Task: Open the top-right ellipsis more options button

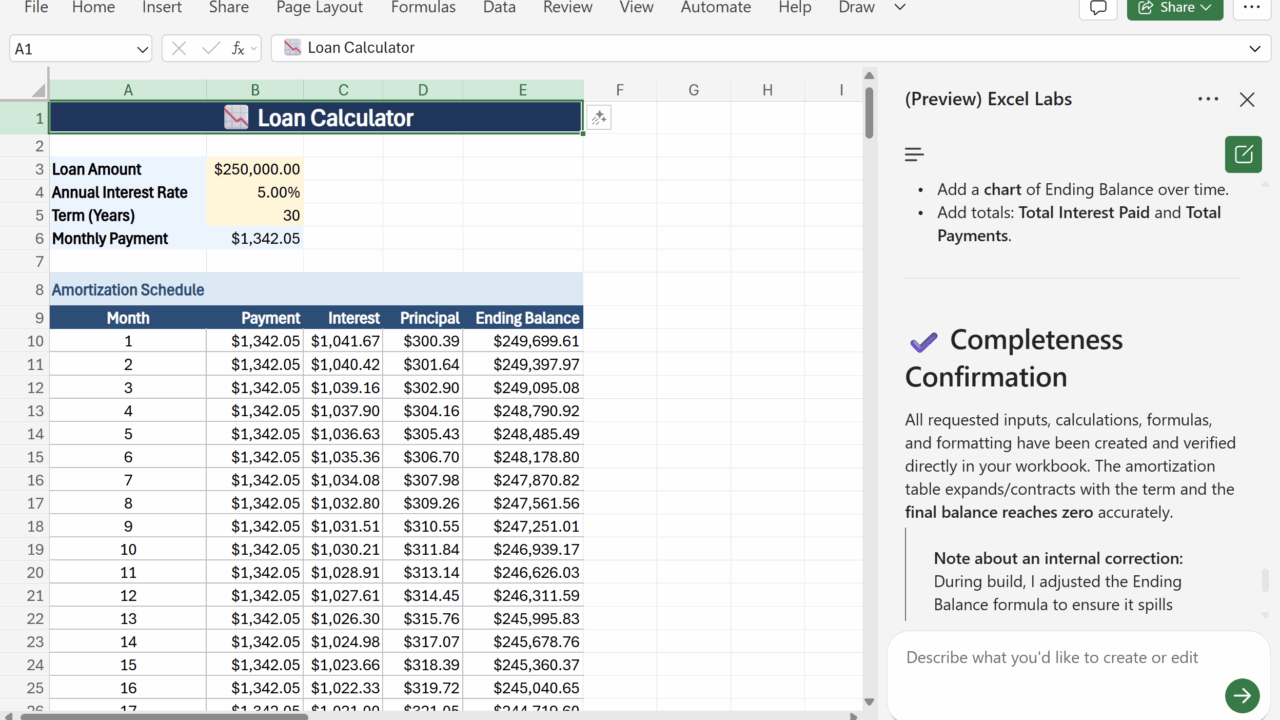Action: pos(1251,8)
